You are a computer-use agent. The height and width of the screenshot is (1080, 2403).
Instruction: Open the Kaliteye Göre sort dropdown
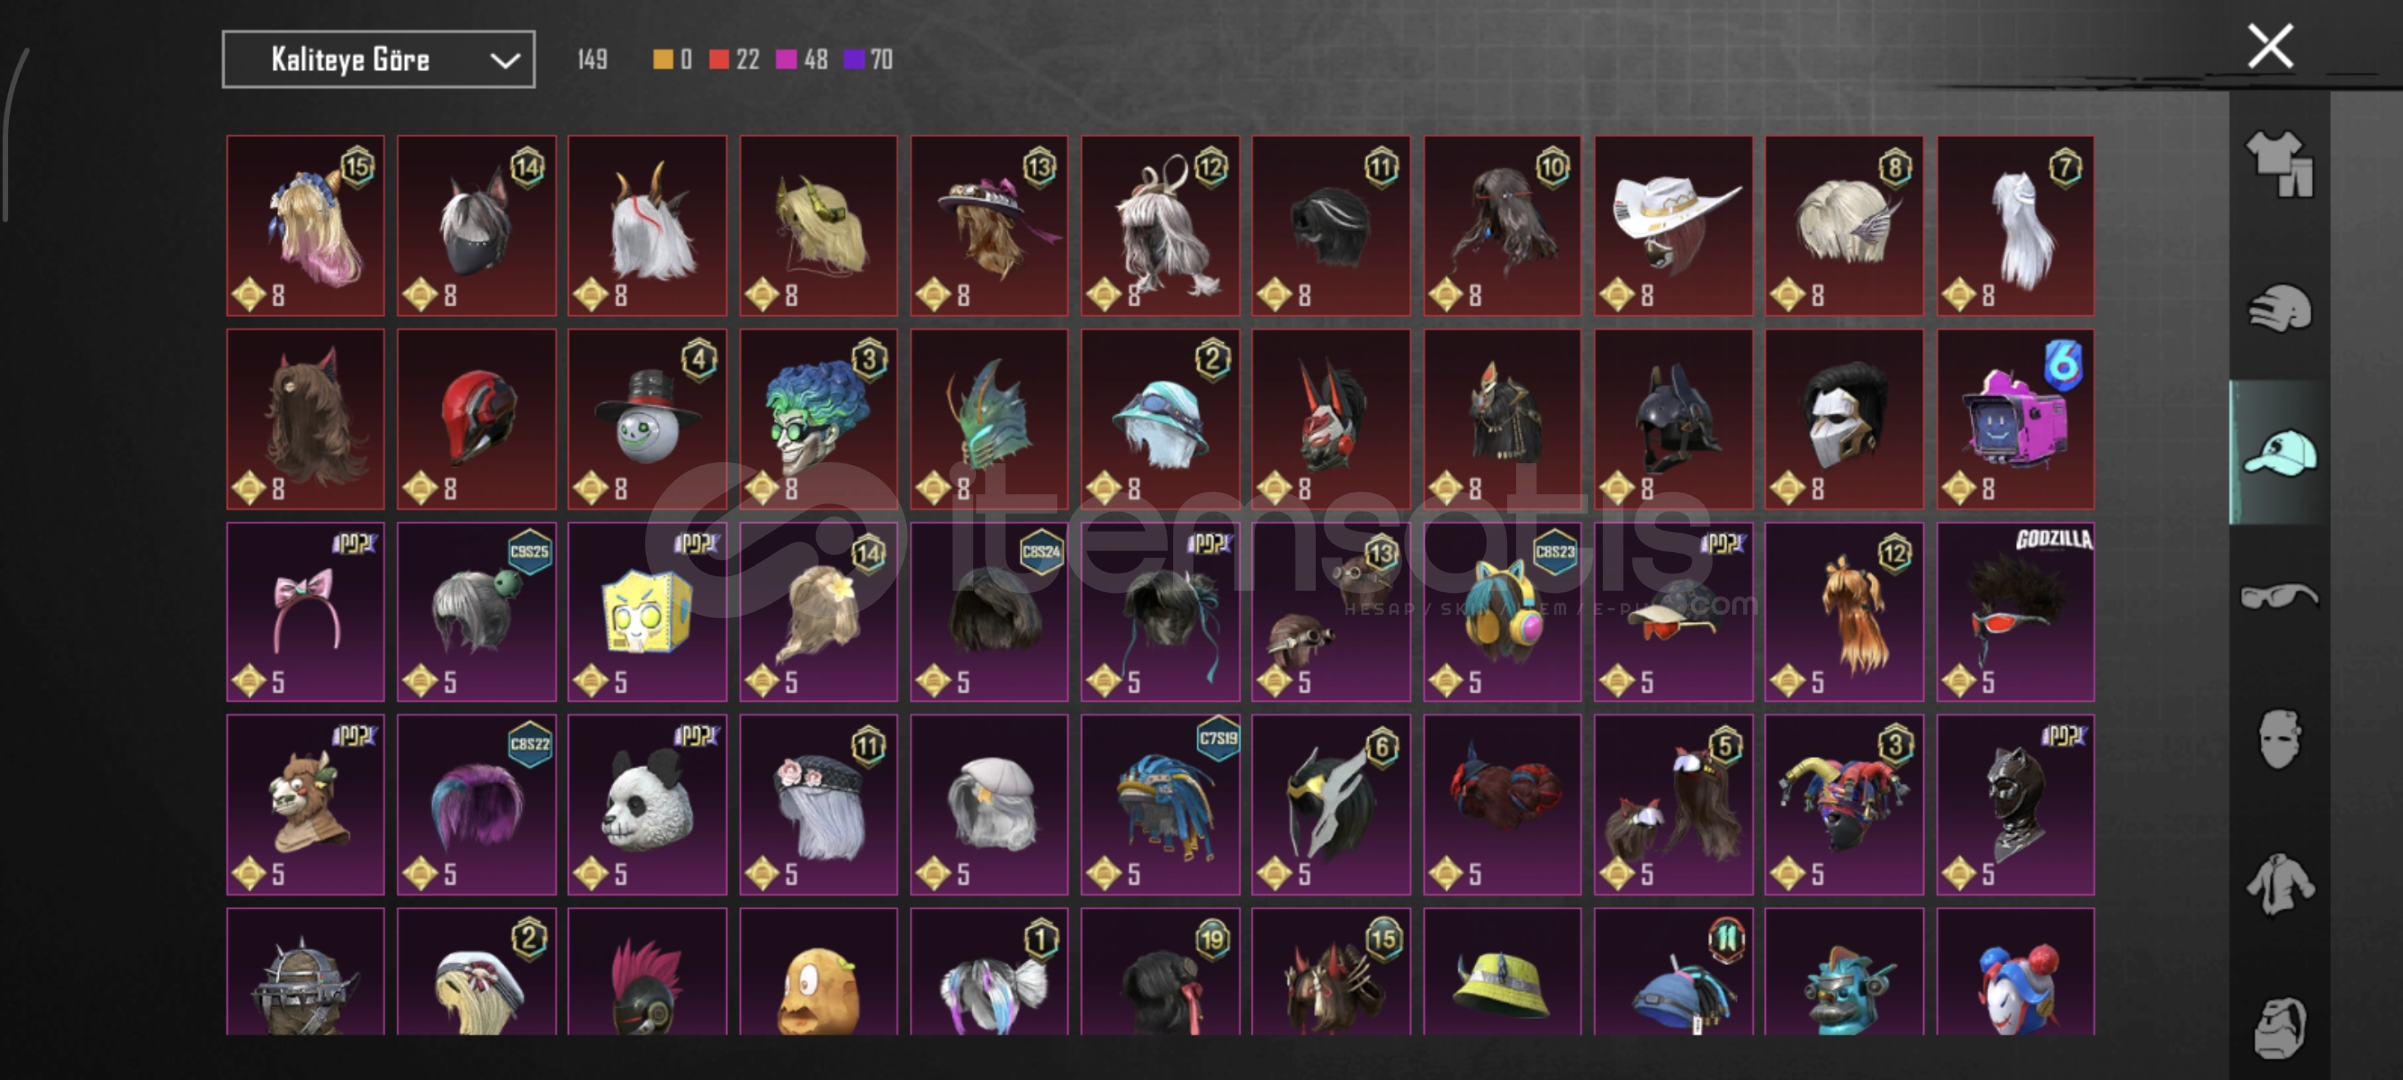[x=378, y=60]
